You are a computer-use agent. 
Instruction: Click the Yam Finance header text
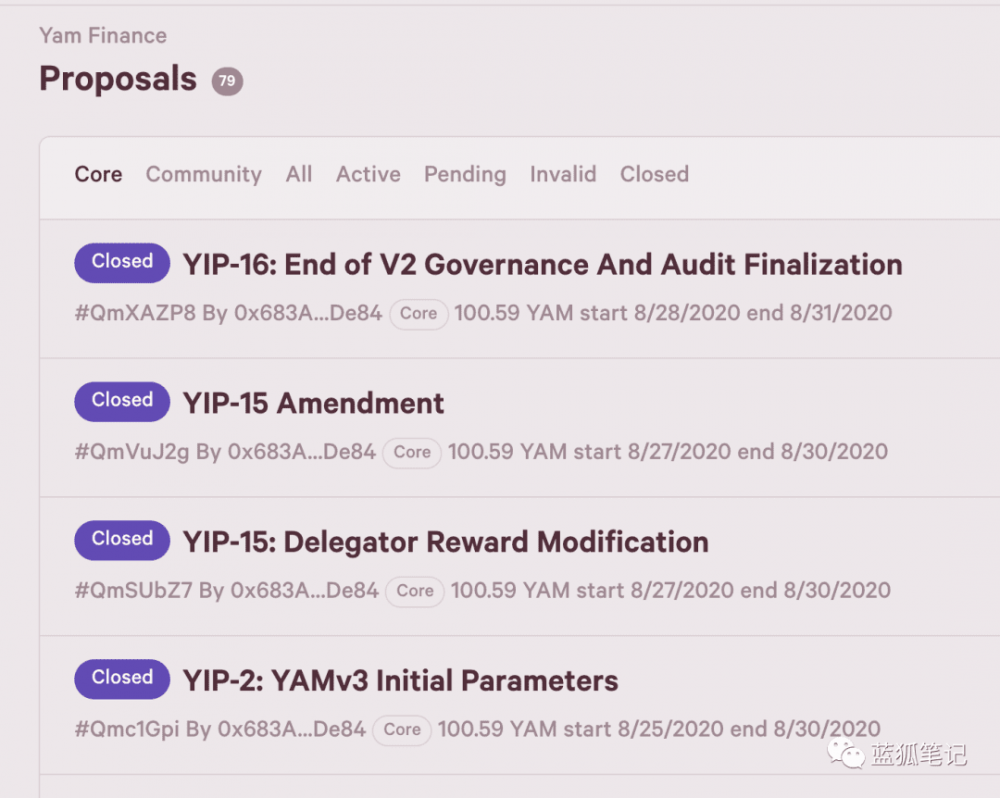(x=102, y=35)
